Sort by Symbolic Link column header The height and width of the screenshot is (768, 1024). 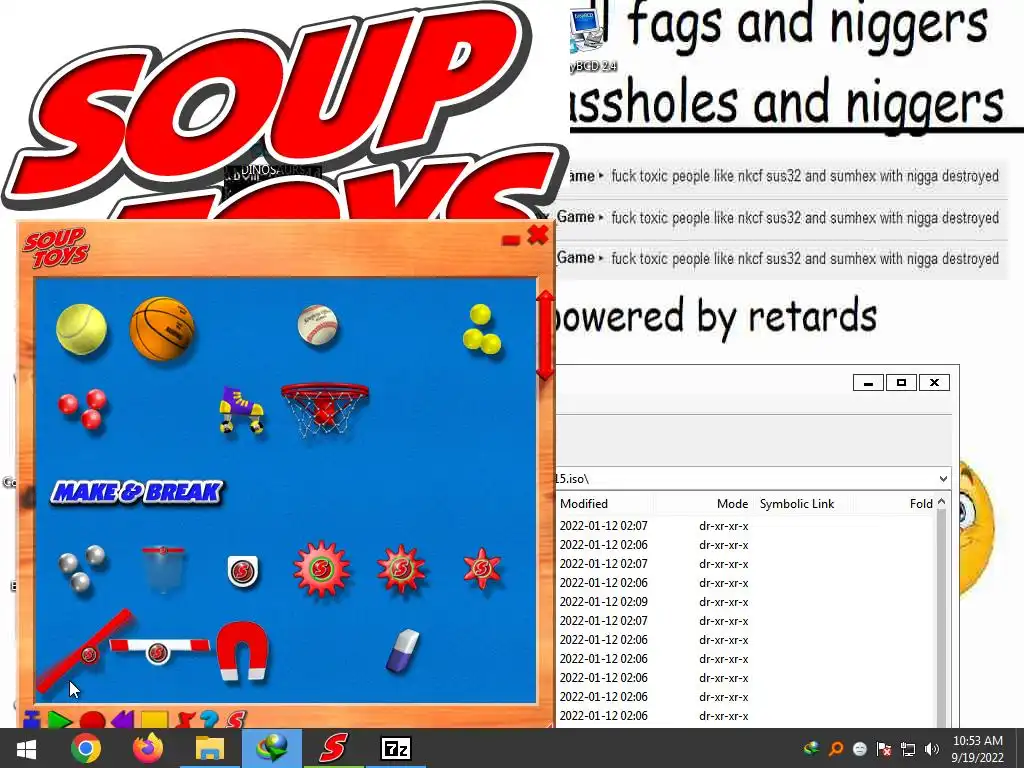coord(797,504)
